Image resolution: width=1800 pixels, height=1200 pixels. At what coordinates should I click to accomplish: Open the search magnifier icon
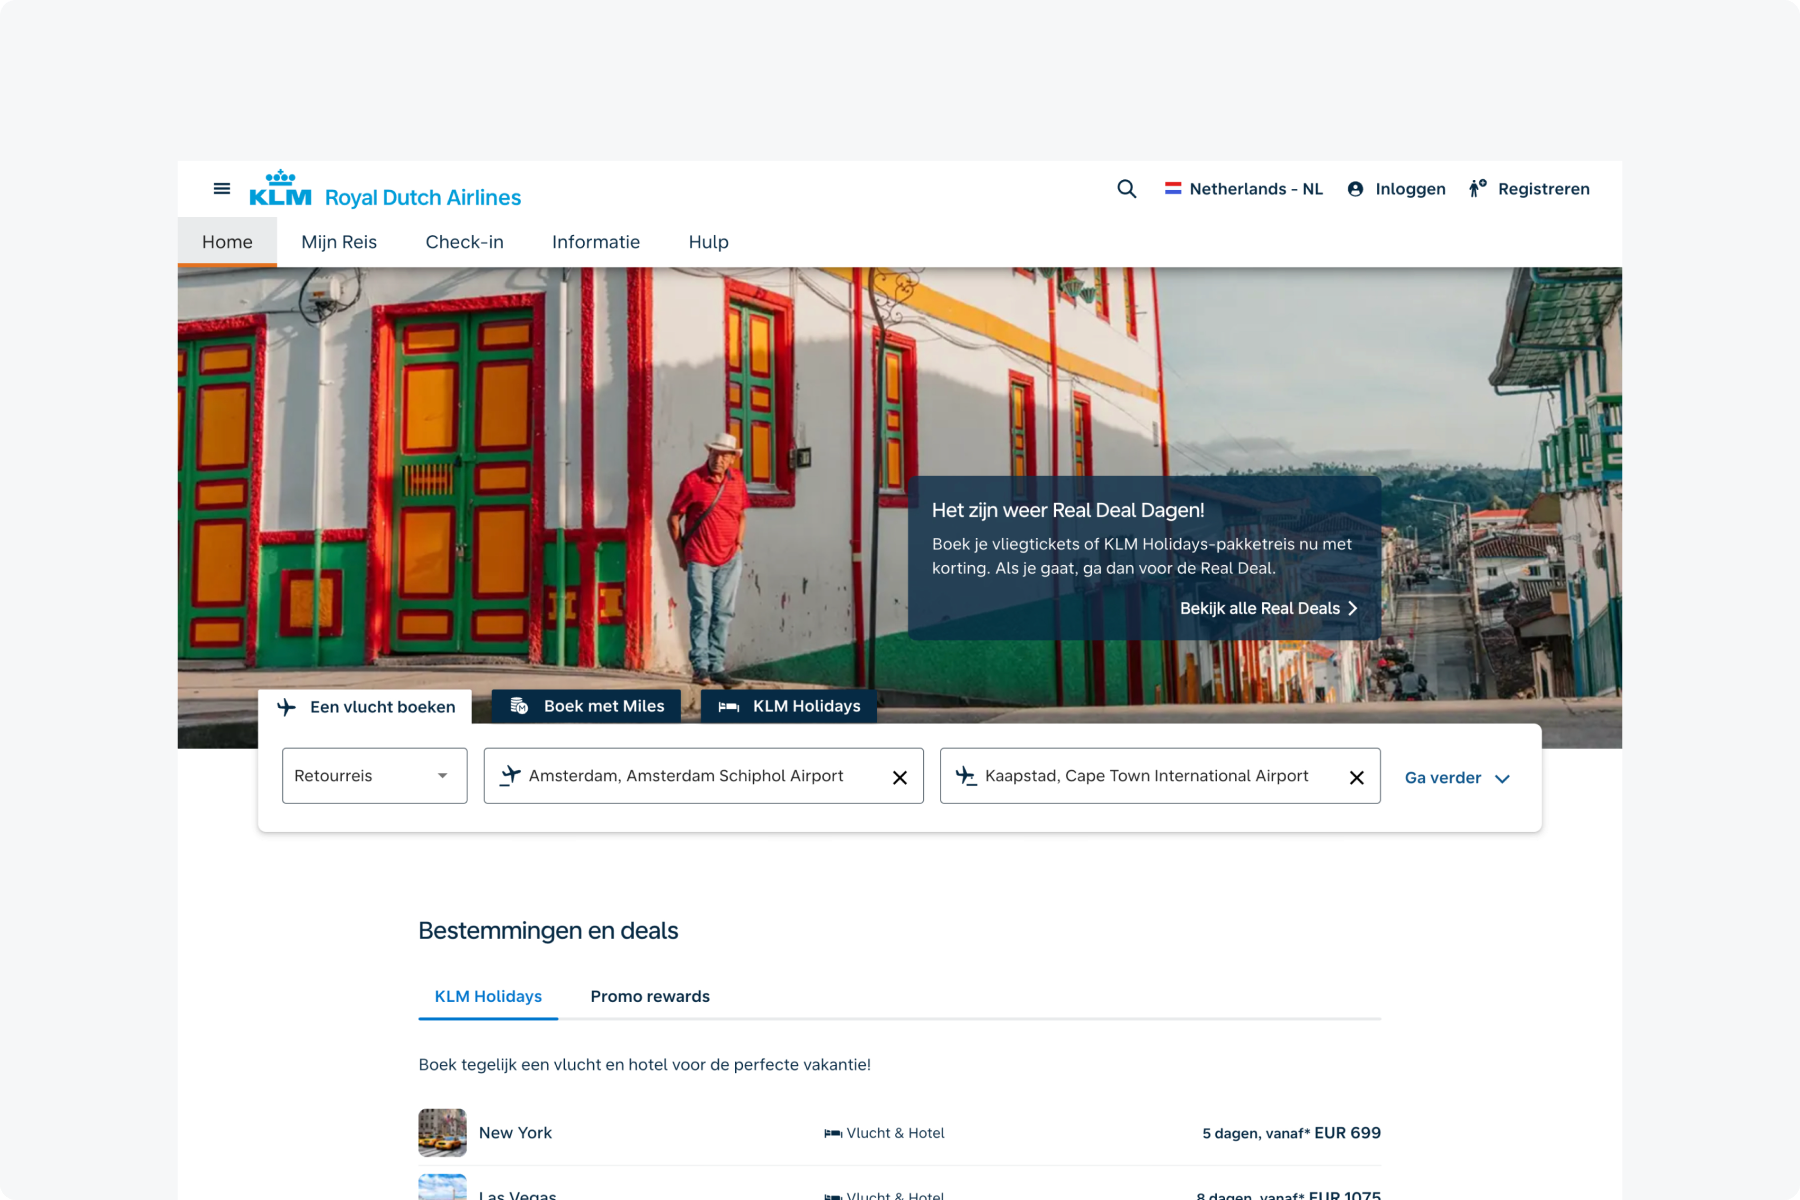pyautogui.click(x=1127, y=188)
